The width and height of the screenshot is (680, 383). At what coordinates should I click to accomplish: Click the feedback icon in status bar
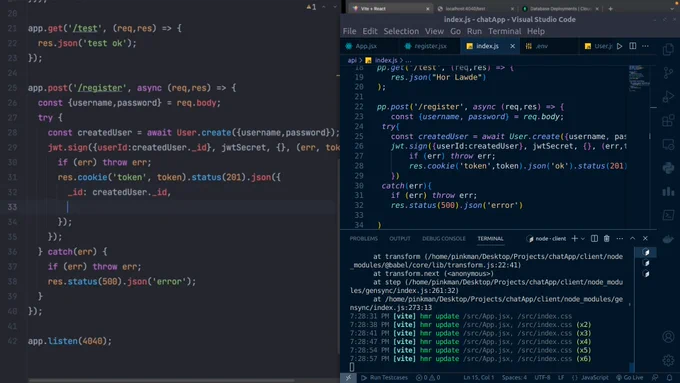[x=655, y=377]
